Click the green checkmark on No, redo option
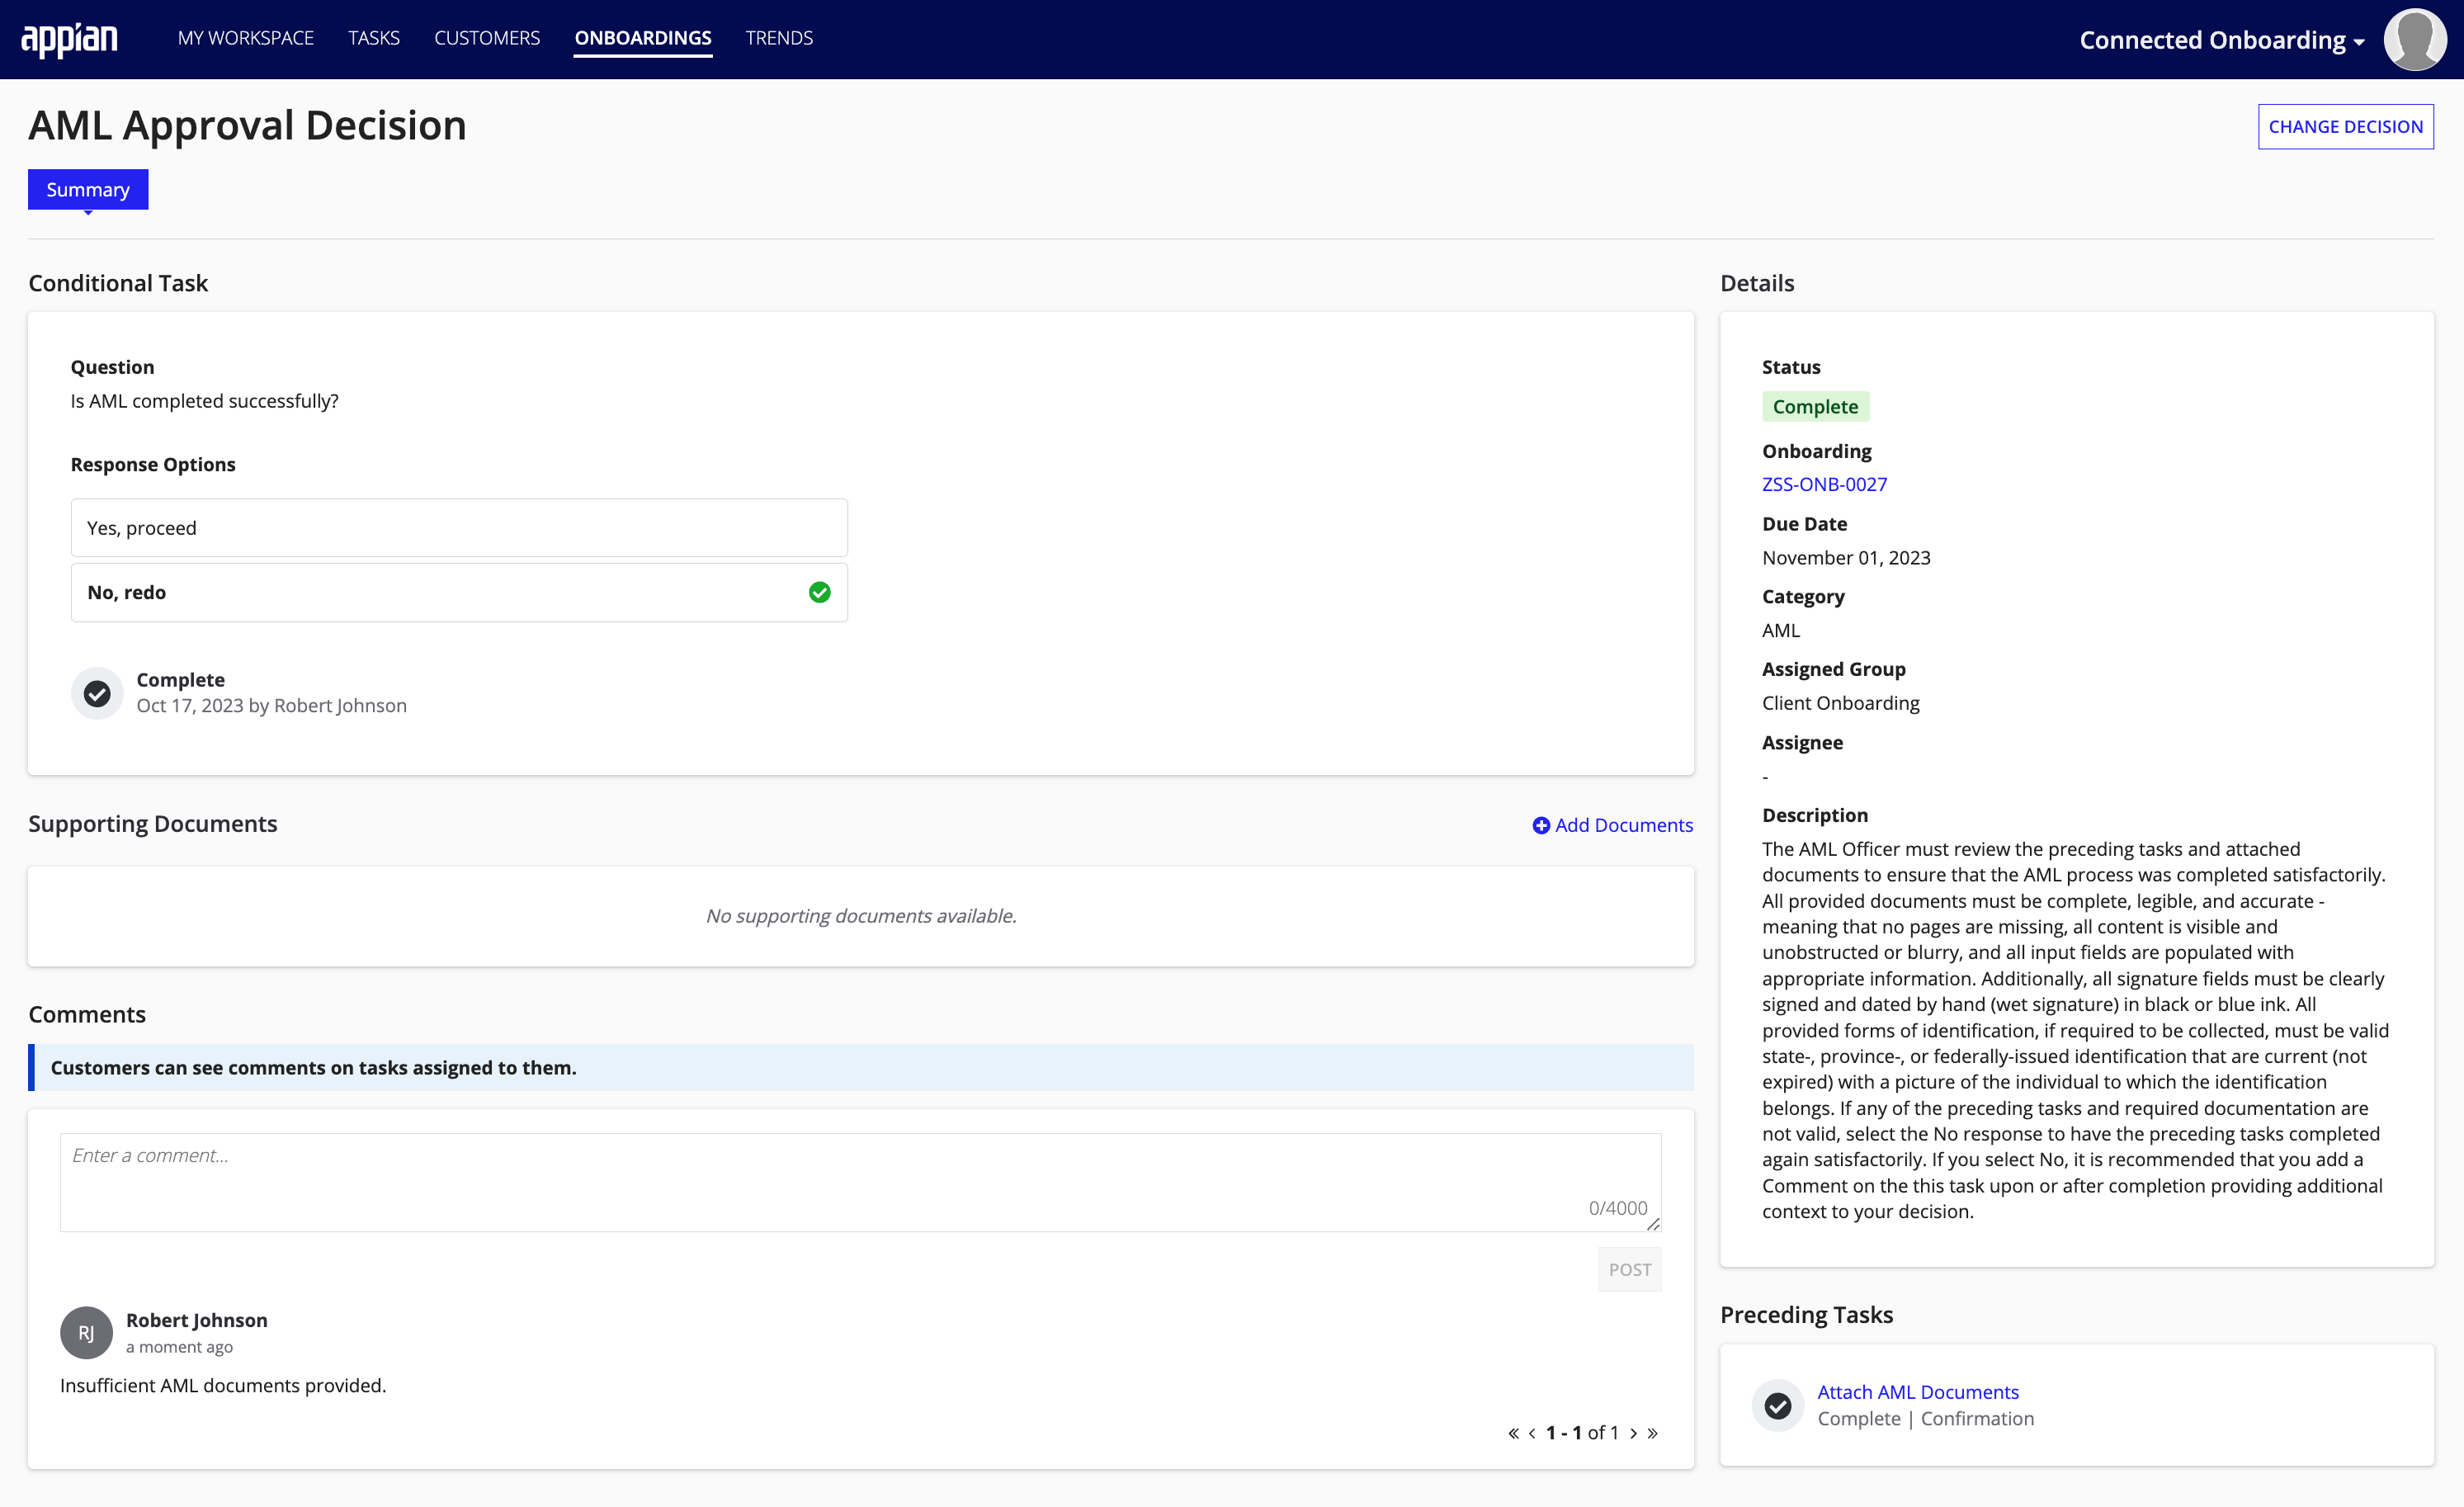The width and height of the screenshot is (2464, 1507). 819,592
